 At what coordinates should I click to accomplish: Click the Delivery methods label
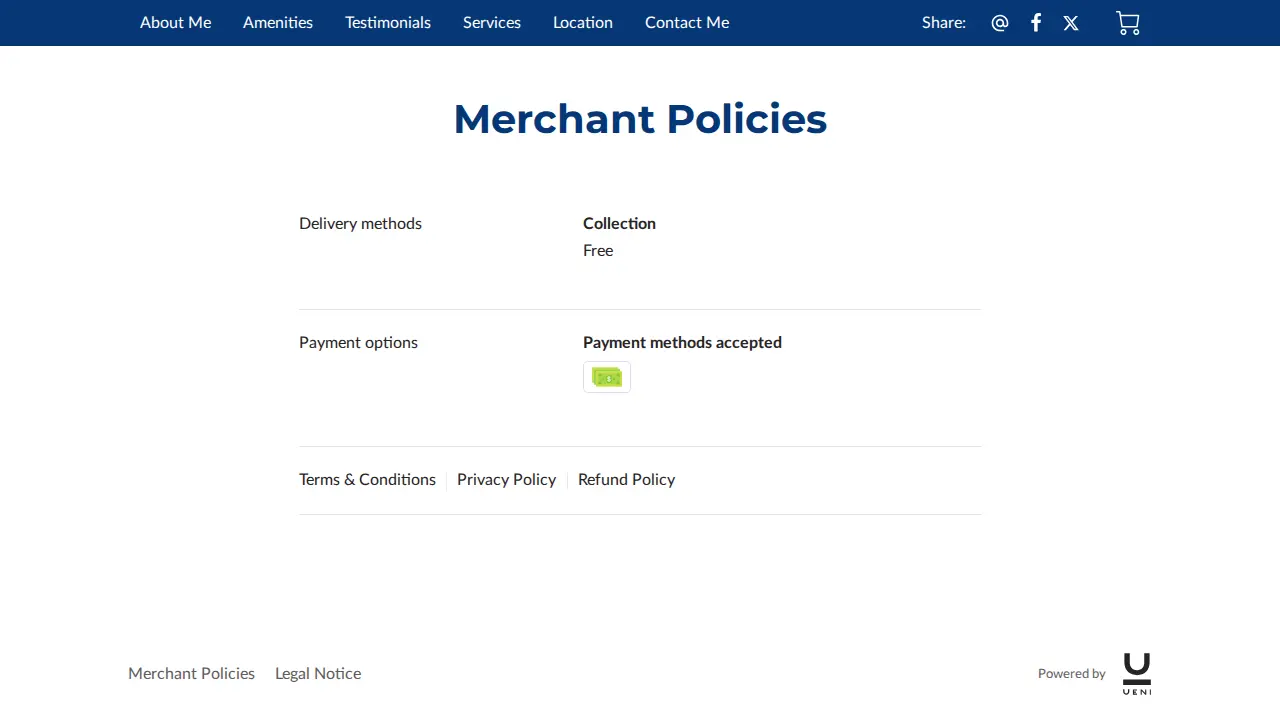tap(361, 224)
